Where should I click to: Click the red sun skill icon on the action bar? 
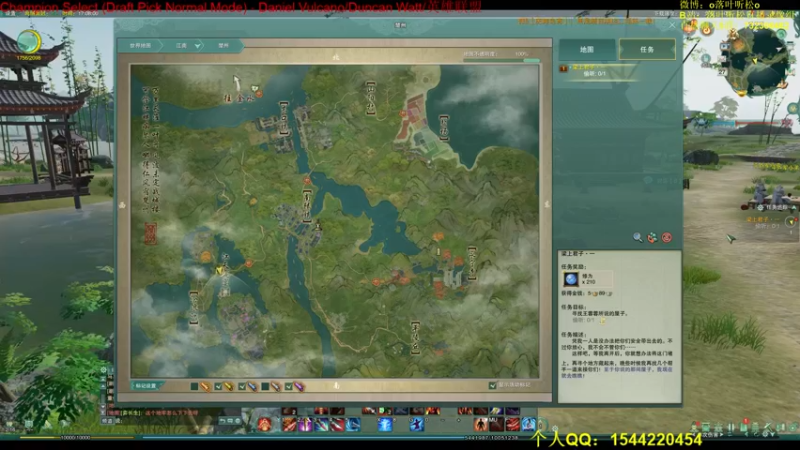(264, 424)
